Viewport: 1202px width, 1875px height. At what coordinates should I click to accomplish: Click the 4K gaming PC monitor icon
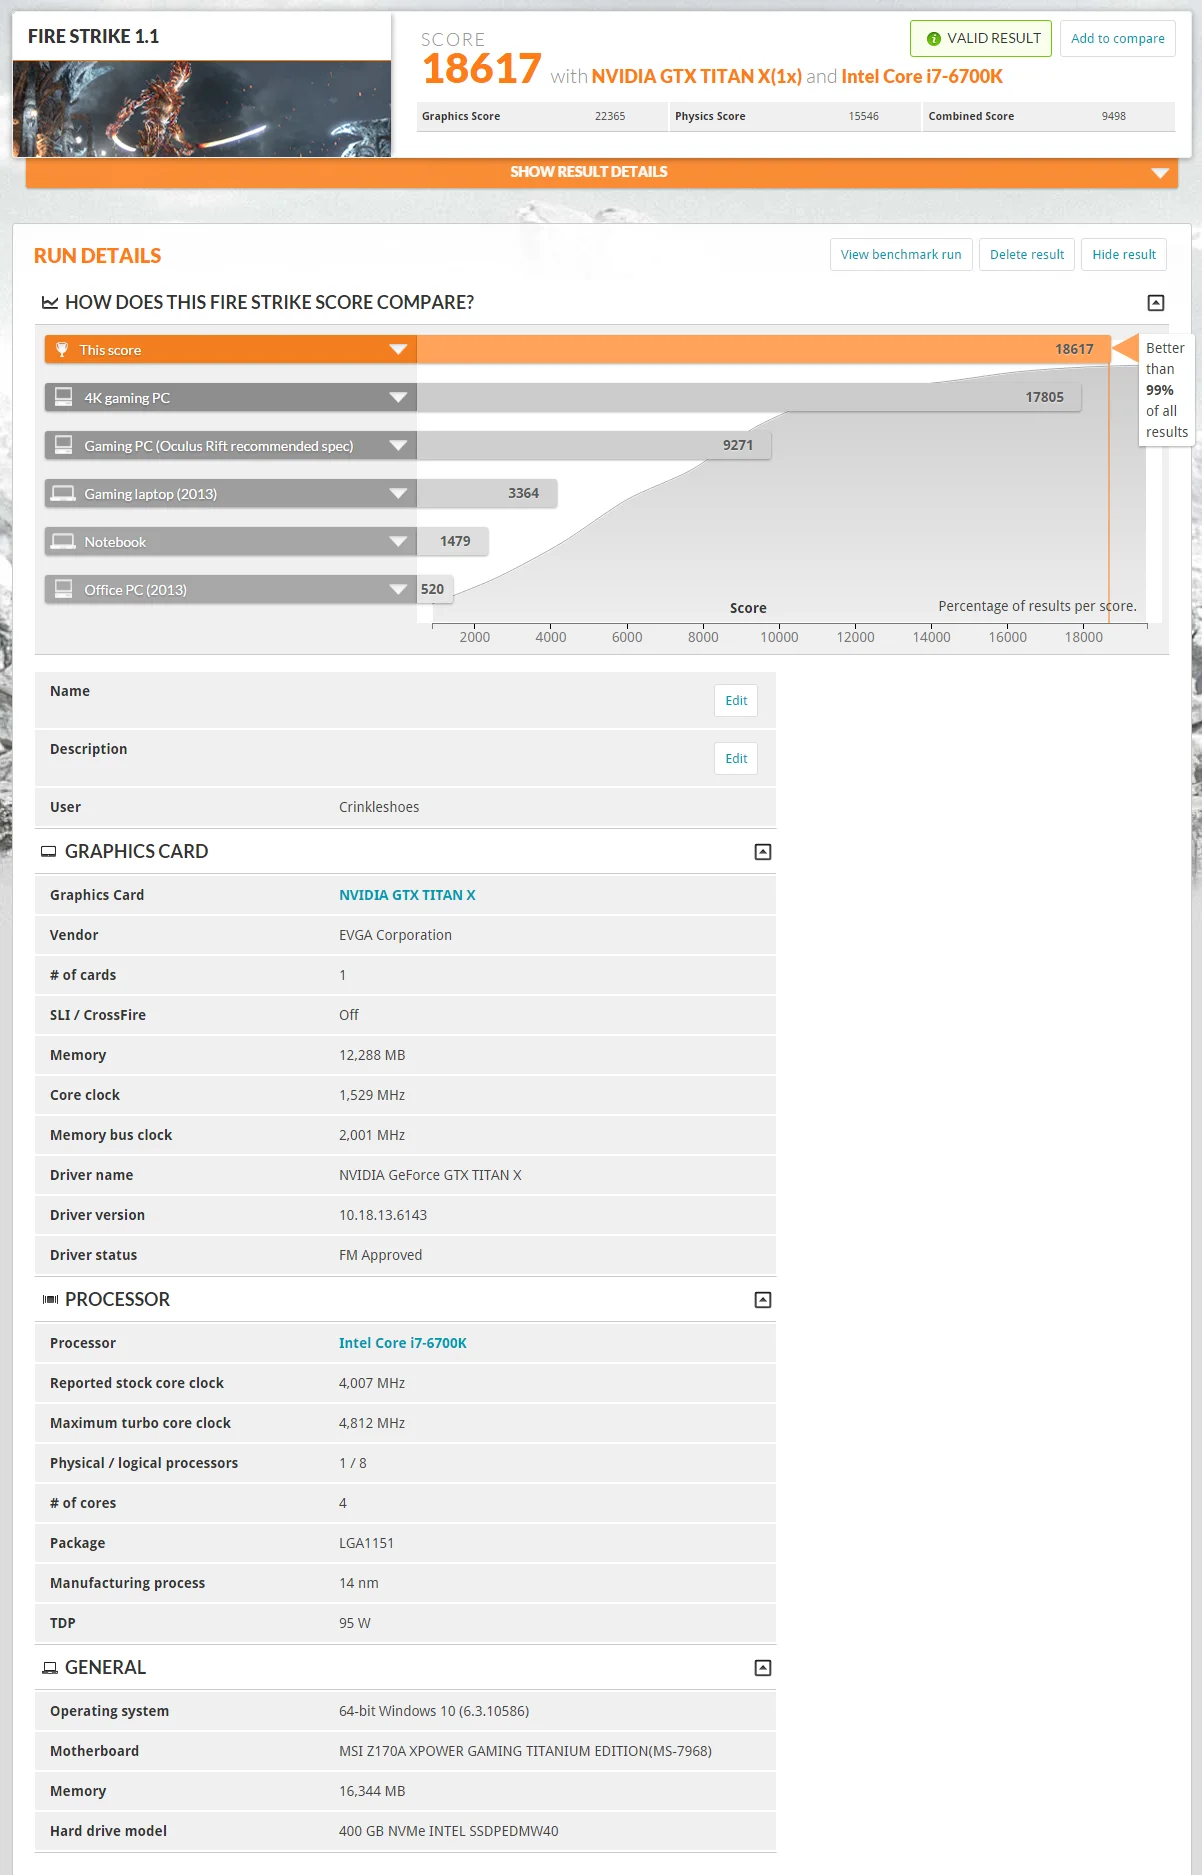(x=63, y=397)
